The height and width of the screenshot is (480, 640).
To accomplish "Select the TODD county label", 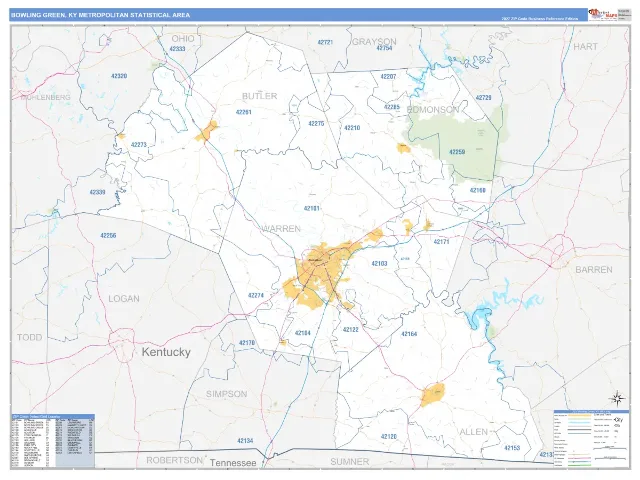I will pyautogui.click(x=29, y=337).
